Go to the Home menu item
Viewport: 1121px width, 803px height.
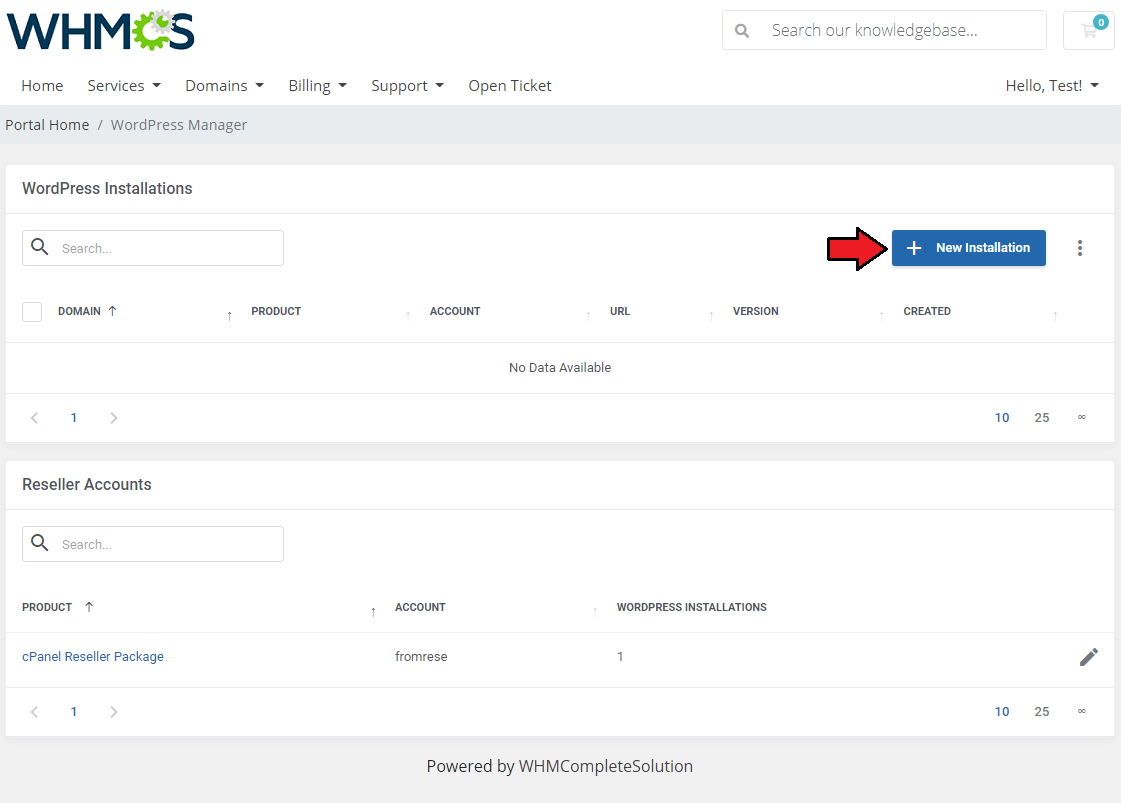[42, 86]
